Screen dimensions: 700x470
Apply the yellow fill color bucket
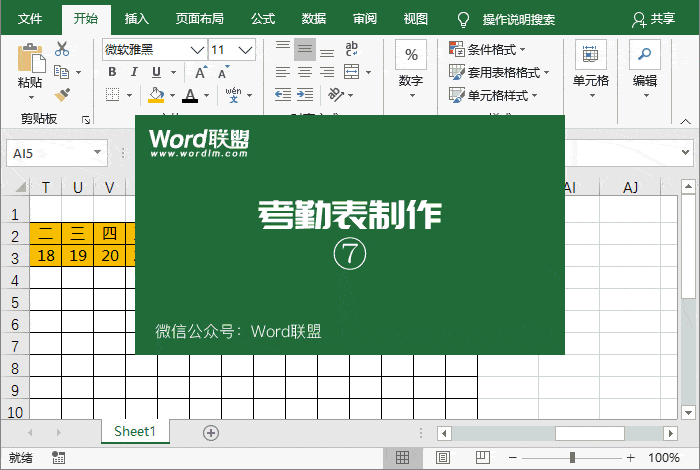click(156, 95)
